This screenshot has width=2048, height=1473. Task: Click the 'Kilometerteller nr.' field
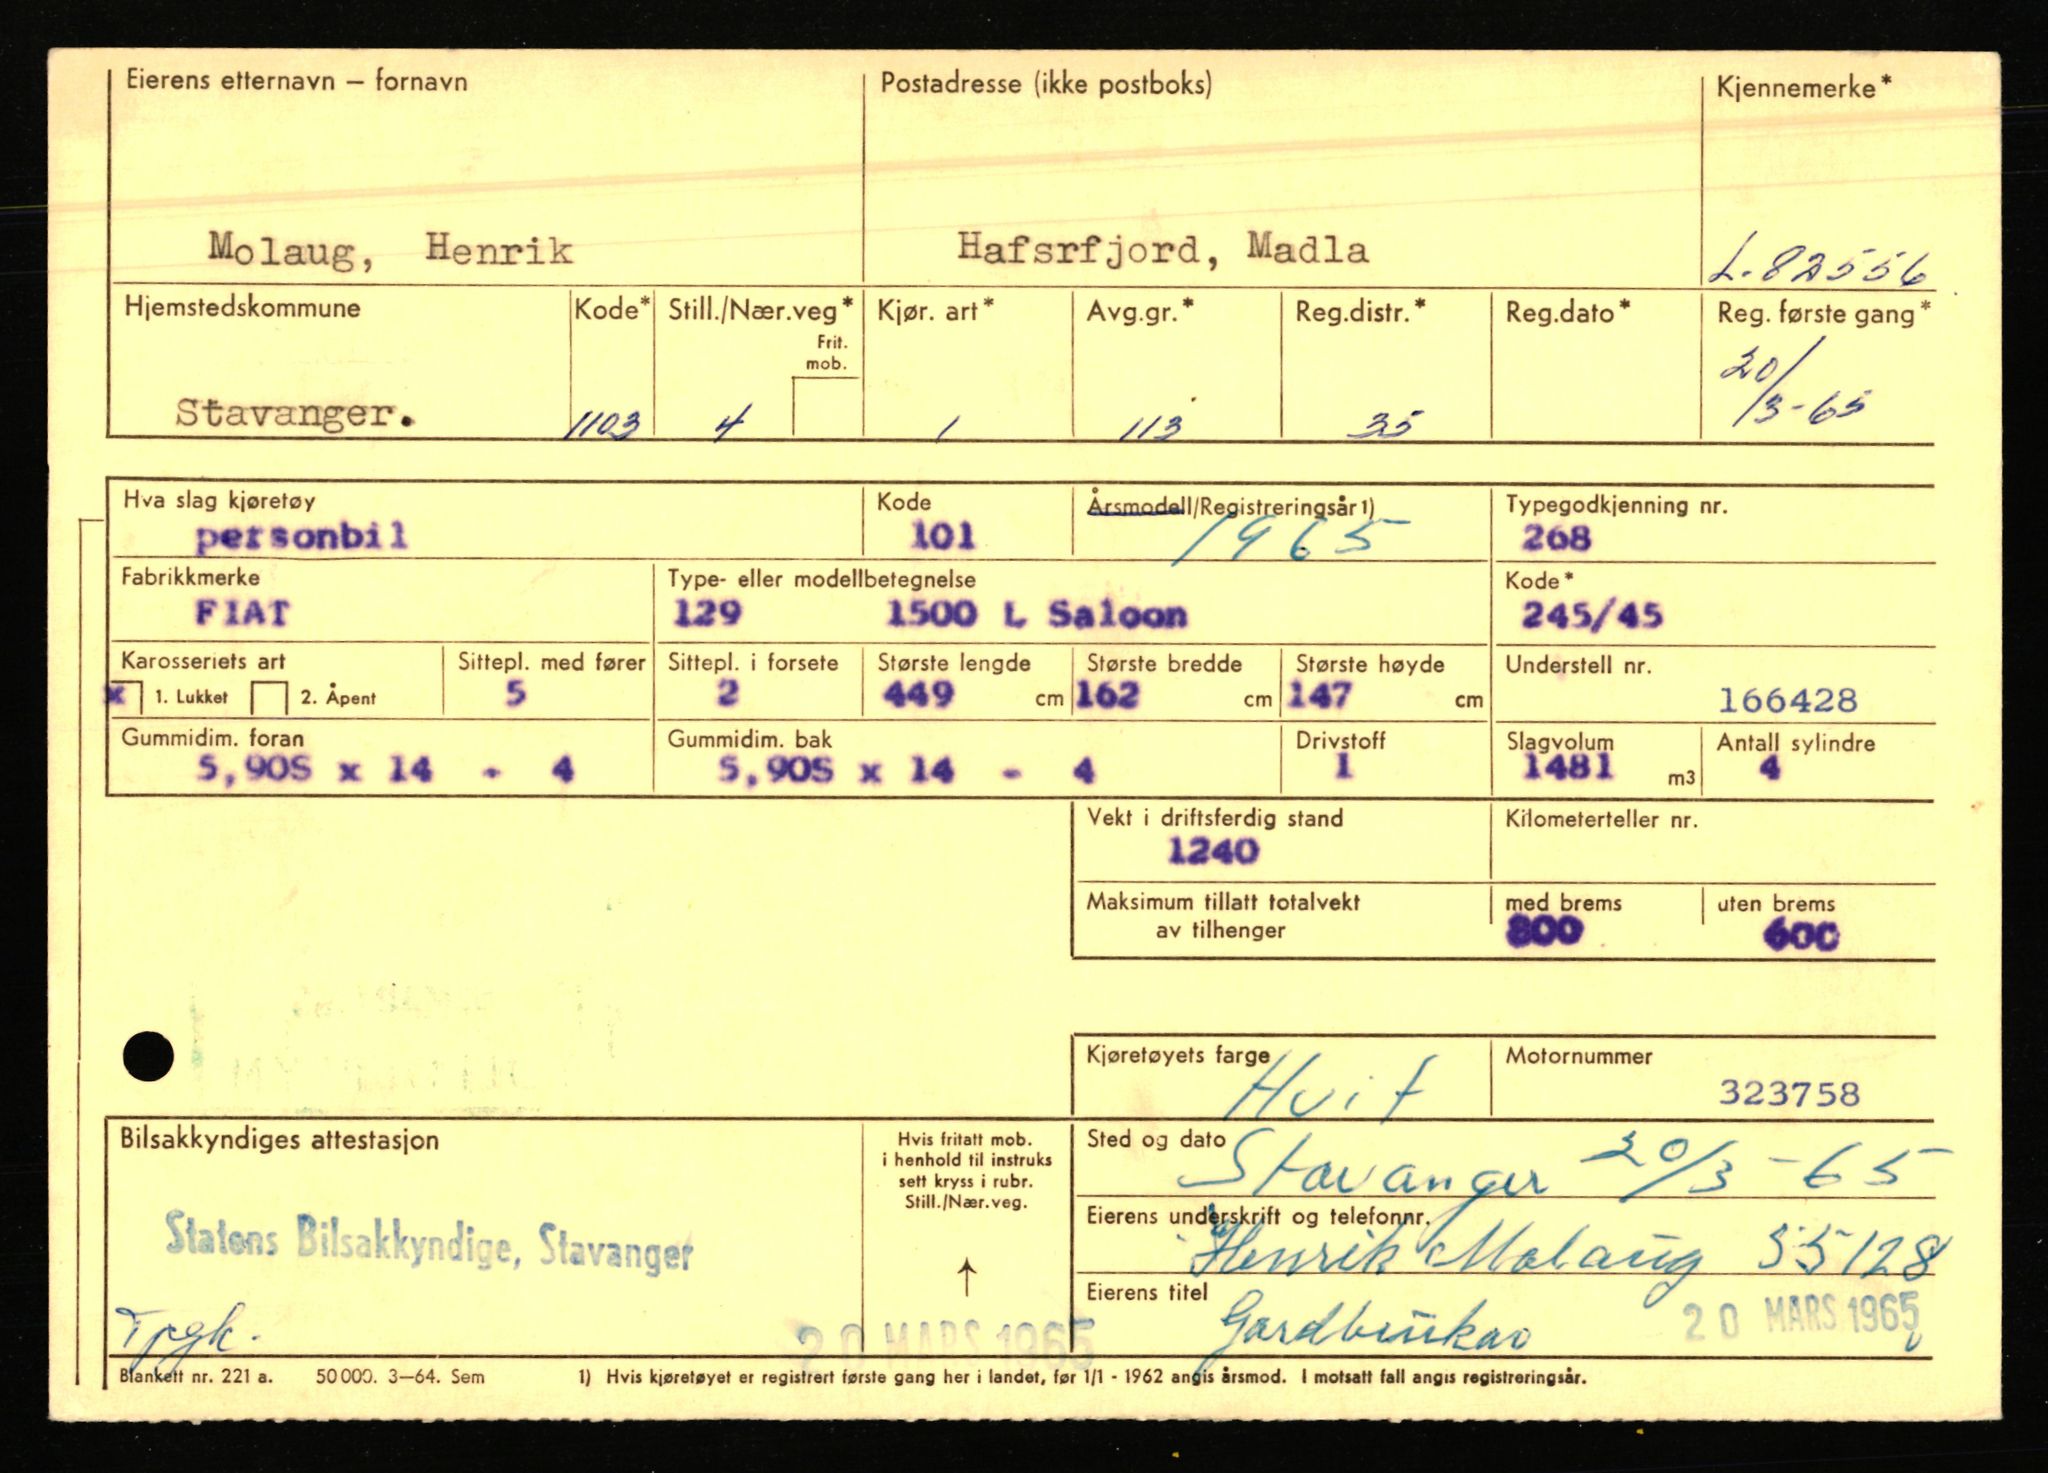tap(1713, 842)
